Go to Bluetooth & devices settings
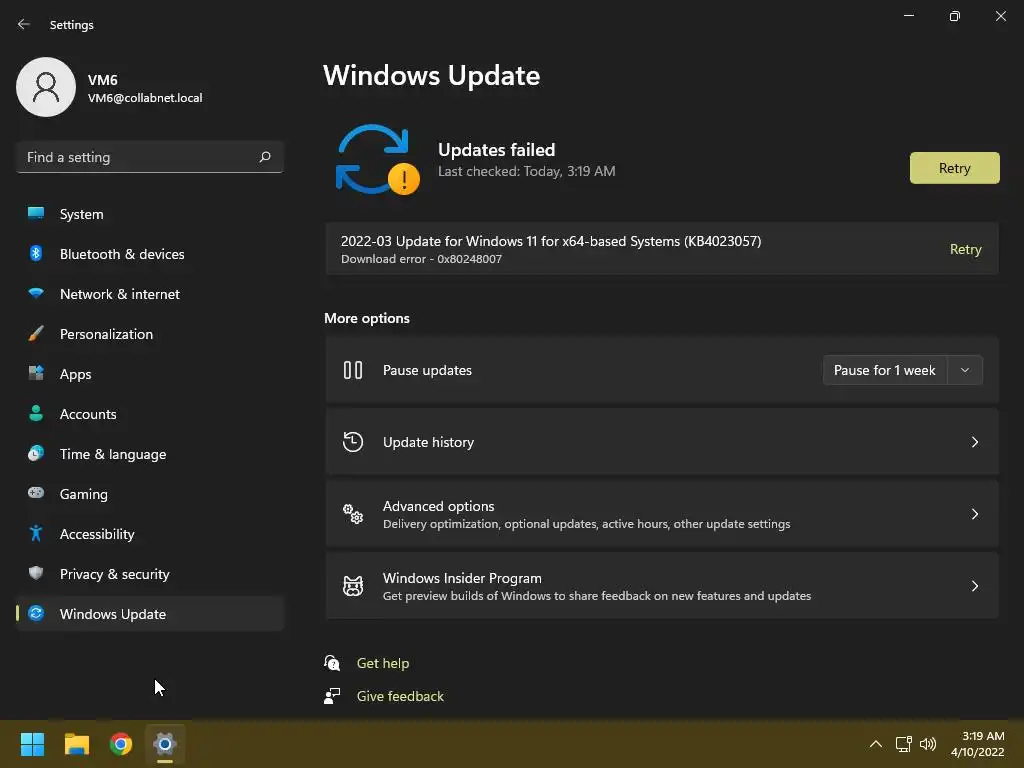This screenshot has height=768, width=1024. point(150,253)
